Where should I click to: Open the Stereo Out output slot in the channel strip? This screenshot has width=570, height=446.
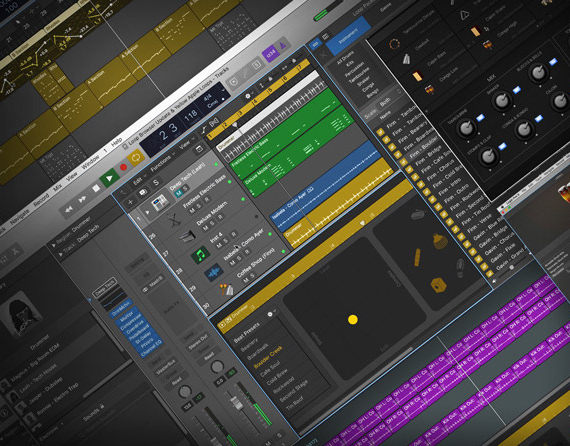coord(198,341)
